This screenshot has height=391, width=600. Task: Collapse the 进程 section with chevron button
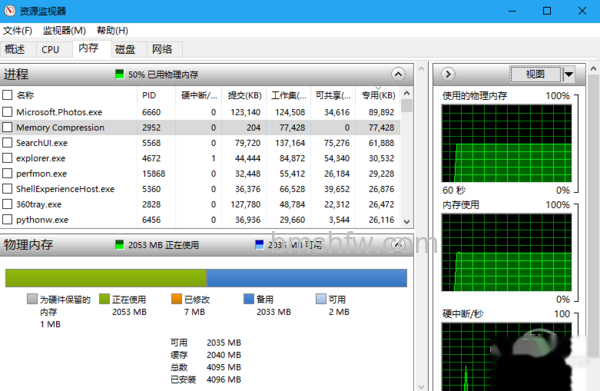point(398,74)
